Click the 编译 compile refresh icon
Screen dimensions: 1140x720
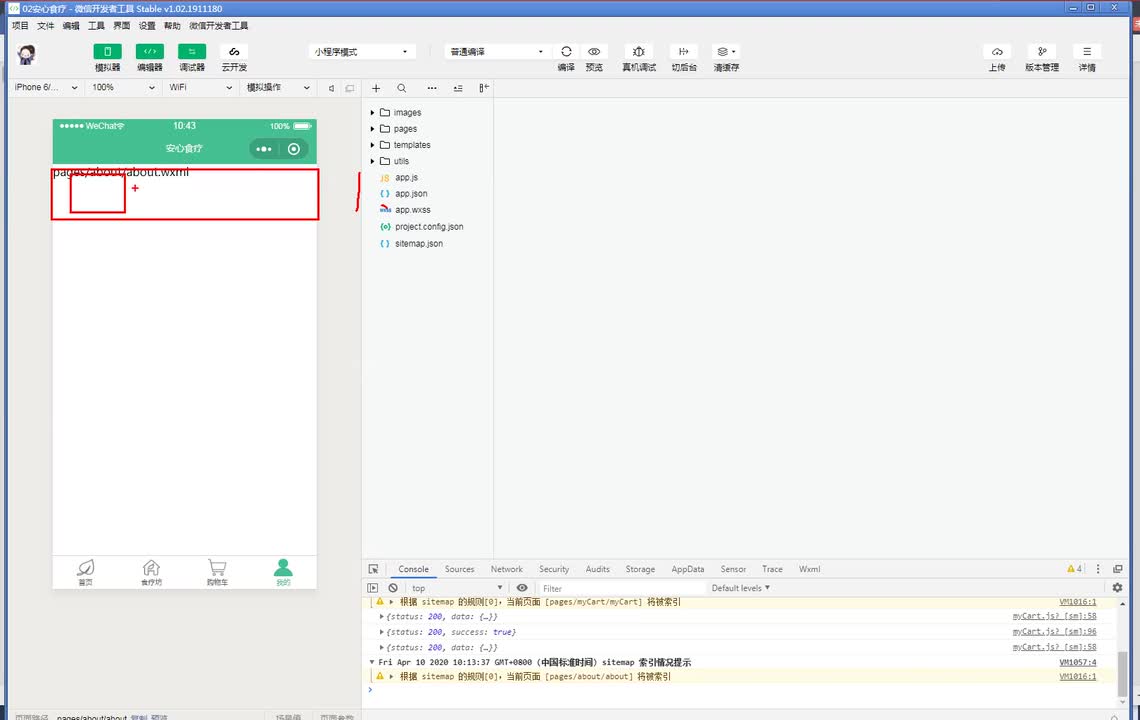pyautogui.click(x=566, y=52)
